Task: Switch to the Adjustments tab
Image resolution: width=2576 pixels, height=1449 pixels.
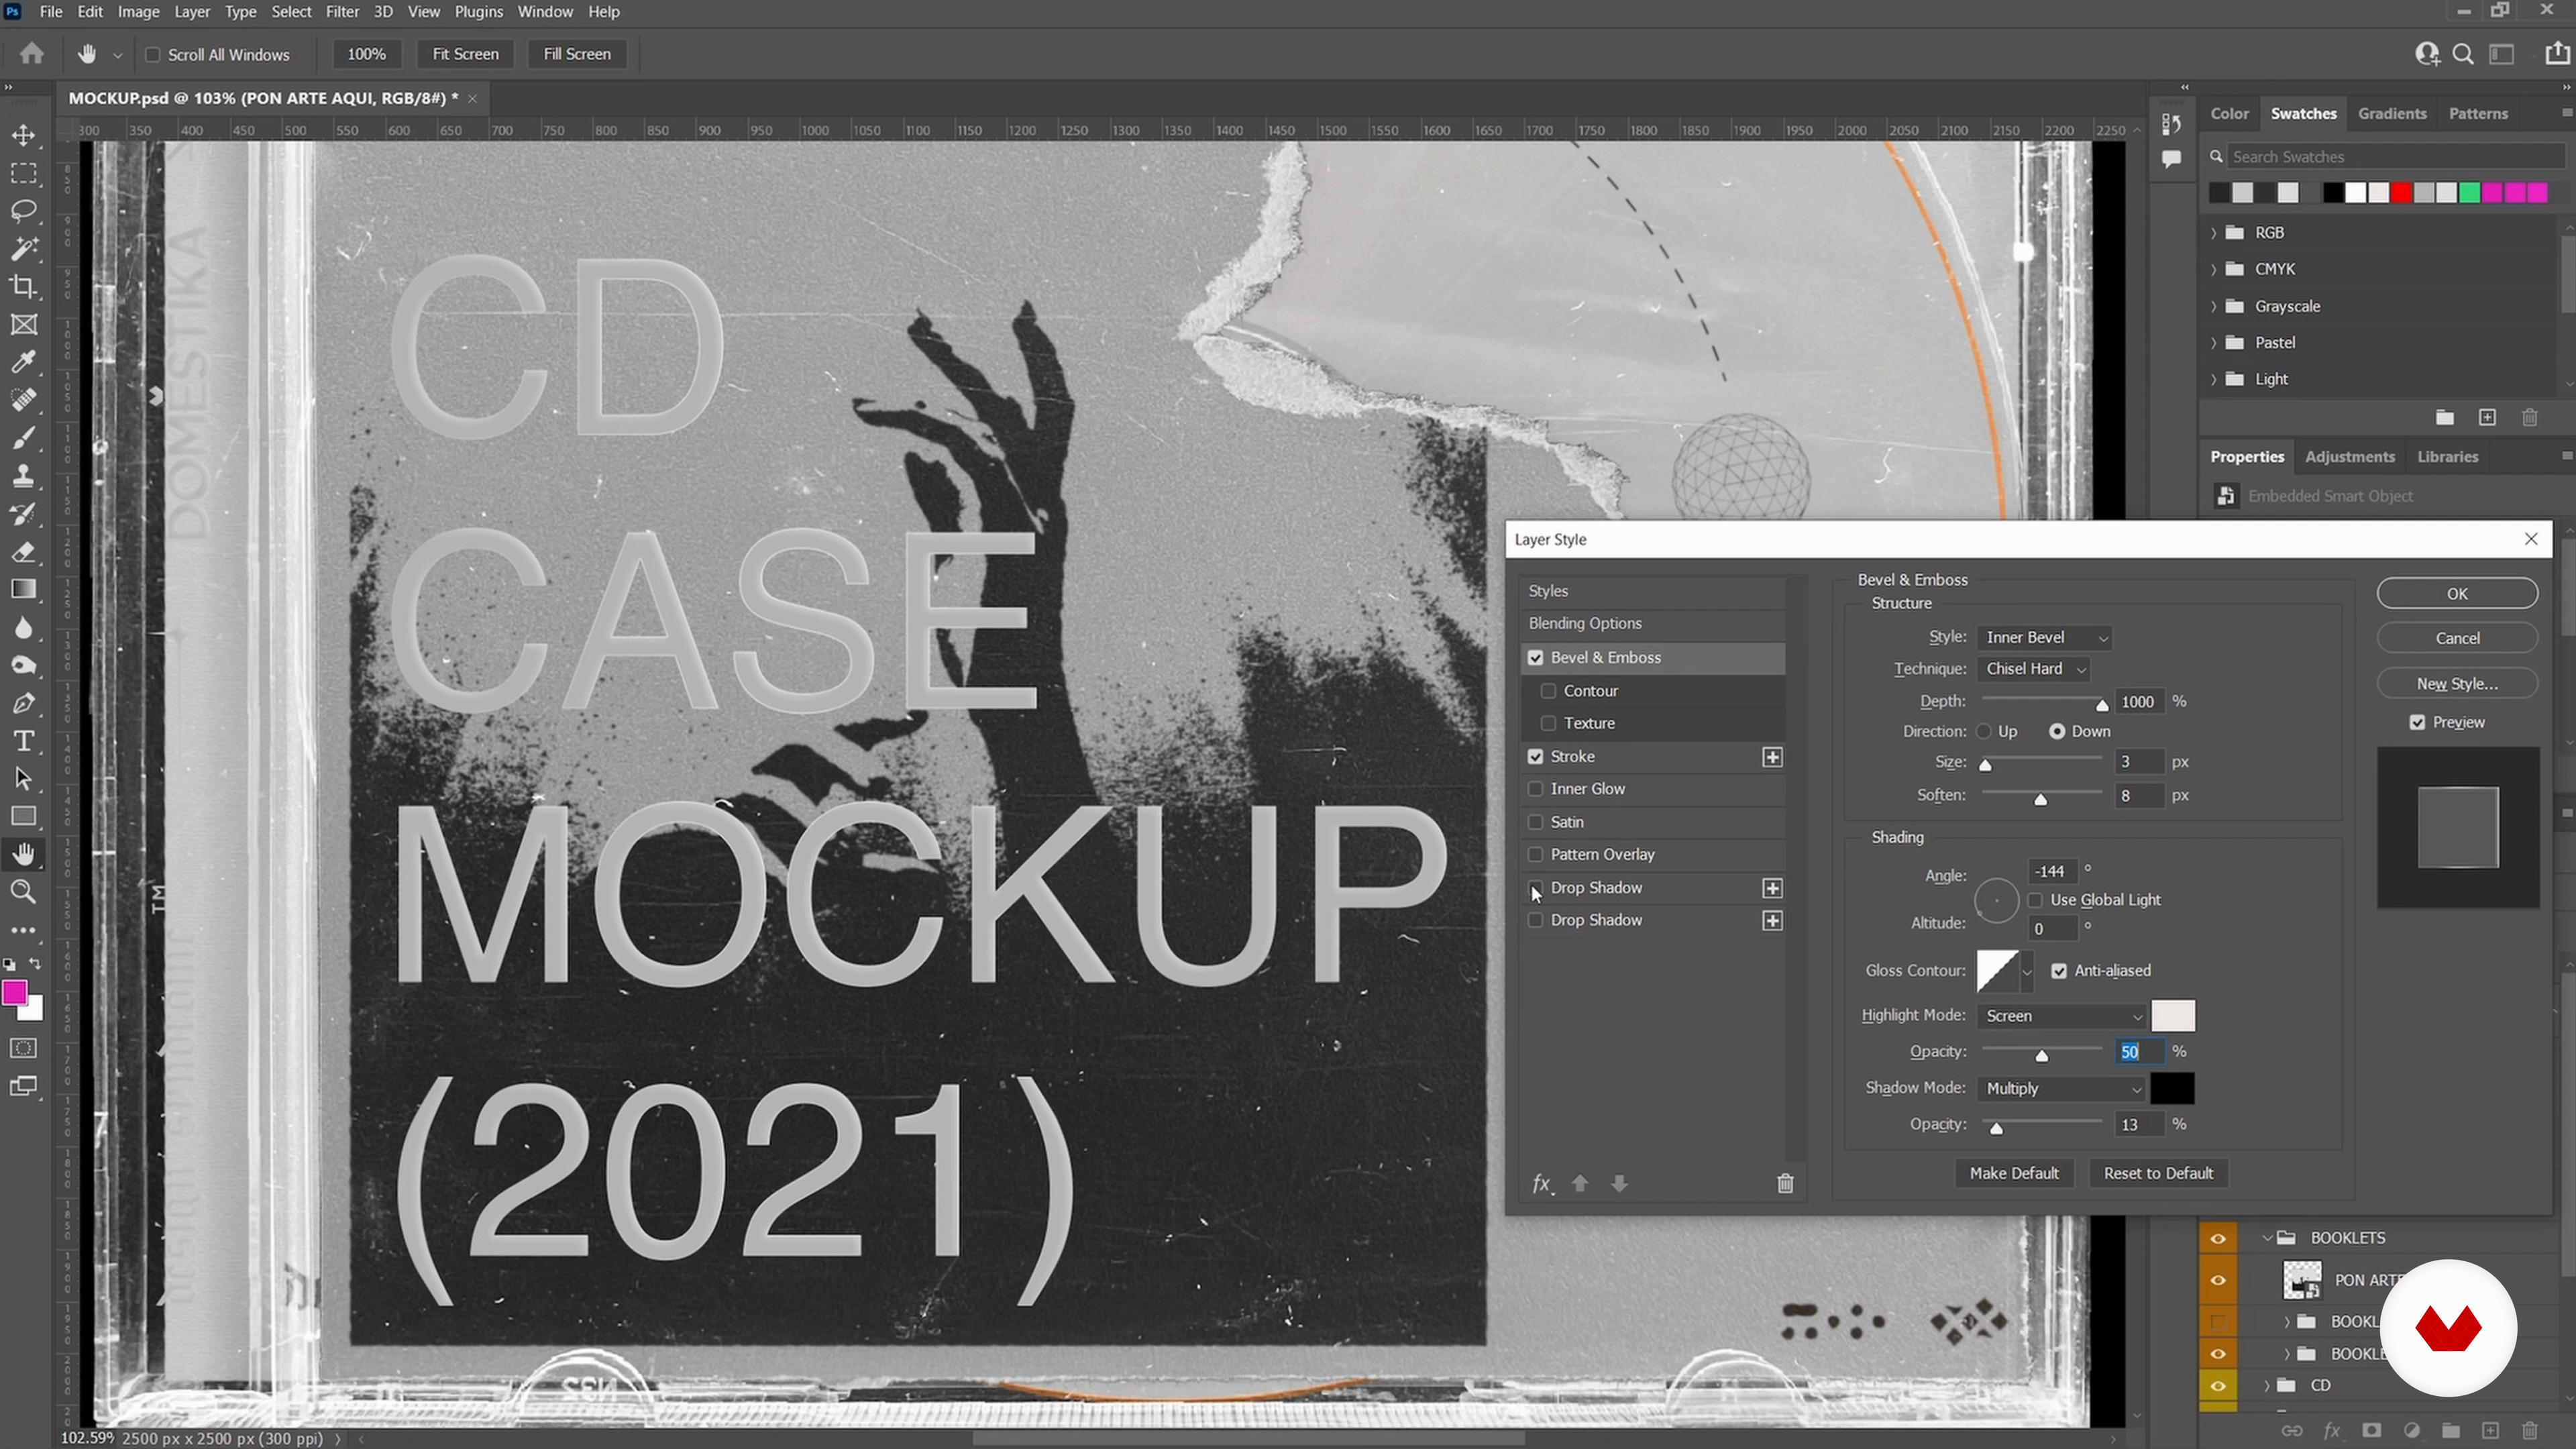Action: point(2349,457)
